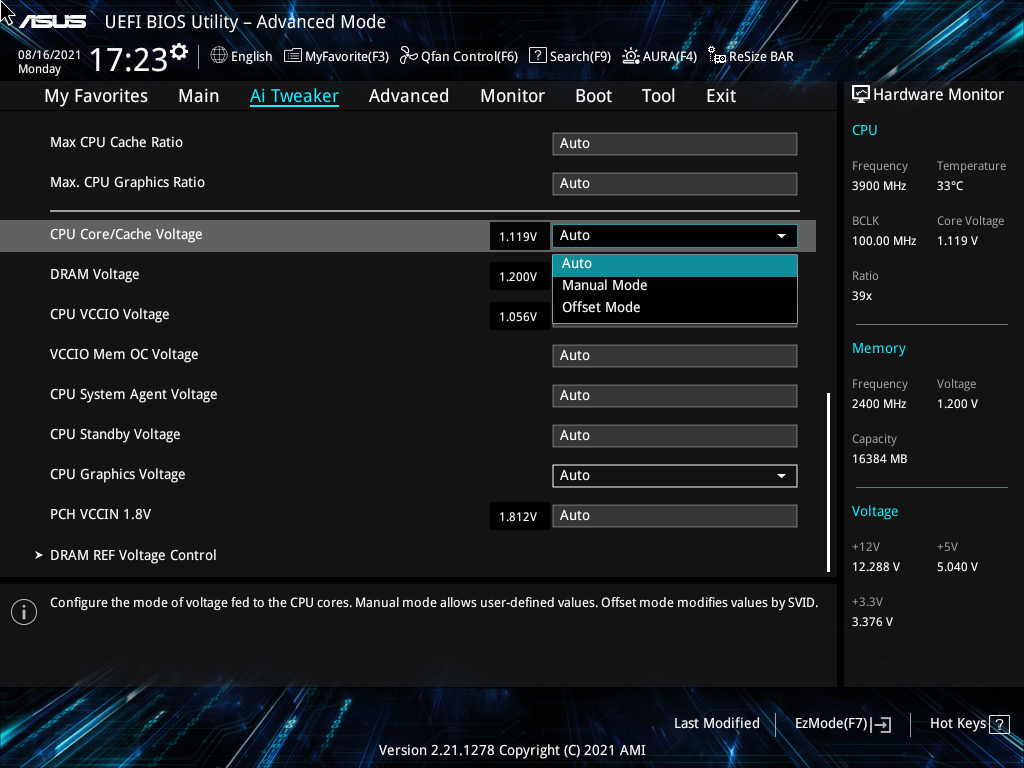Click the 17:23 clock display
1024x768 pixels.
[x=129, y=59]
